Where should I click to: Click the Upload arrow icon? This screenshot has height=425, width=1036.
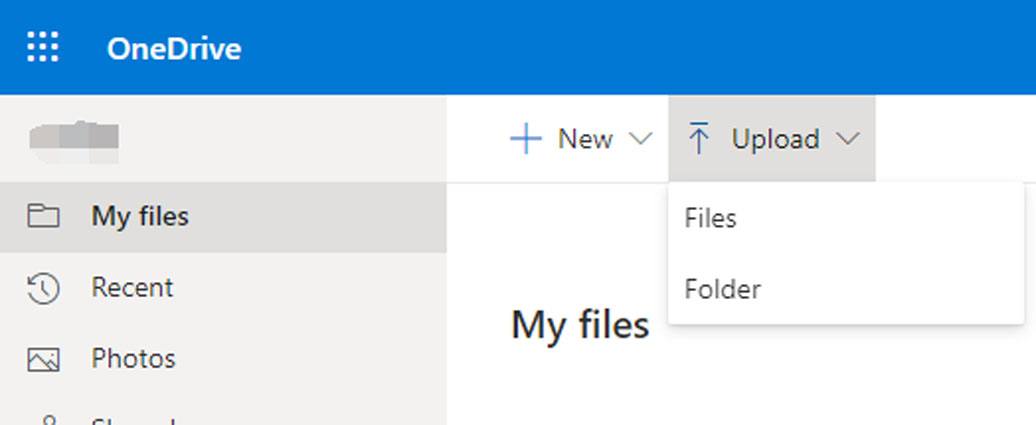[699, 138]
